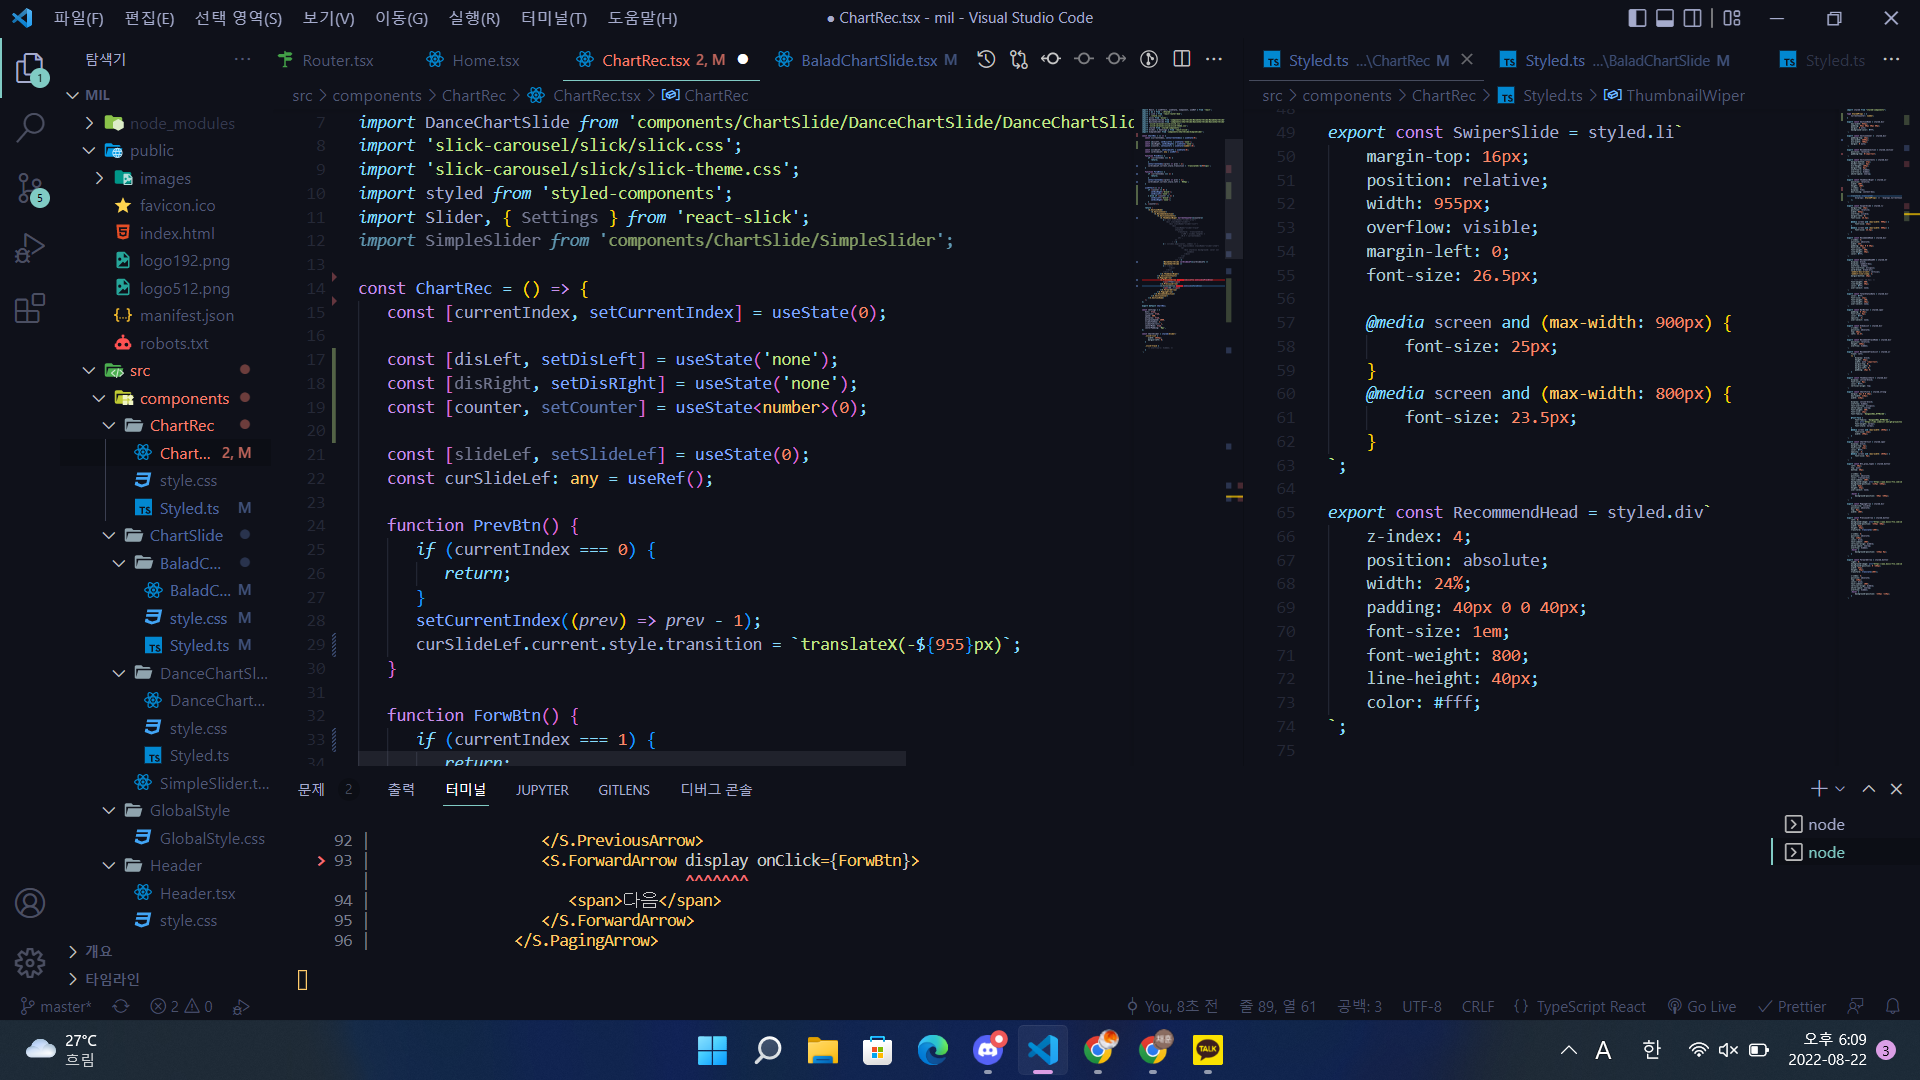1920x1080 pixels.
Task: Click Prettier in status bar
Action: (x=1792, y=1006)
